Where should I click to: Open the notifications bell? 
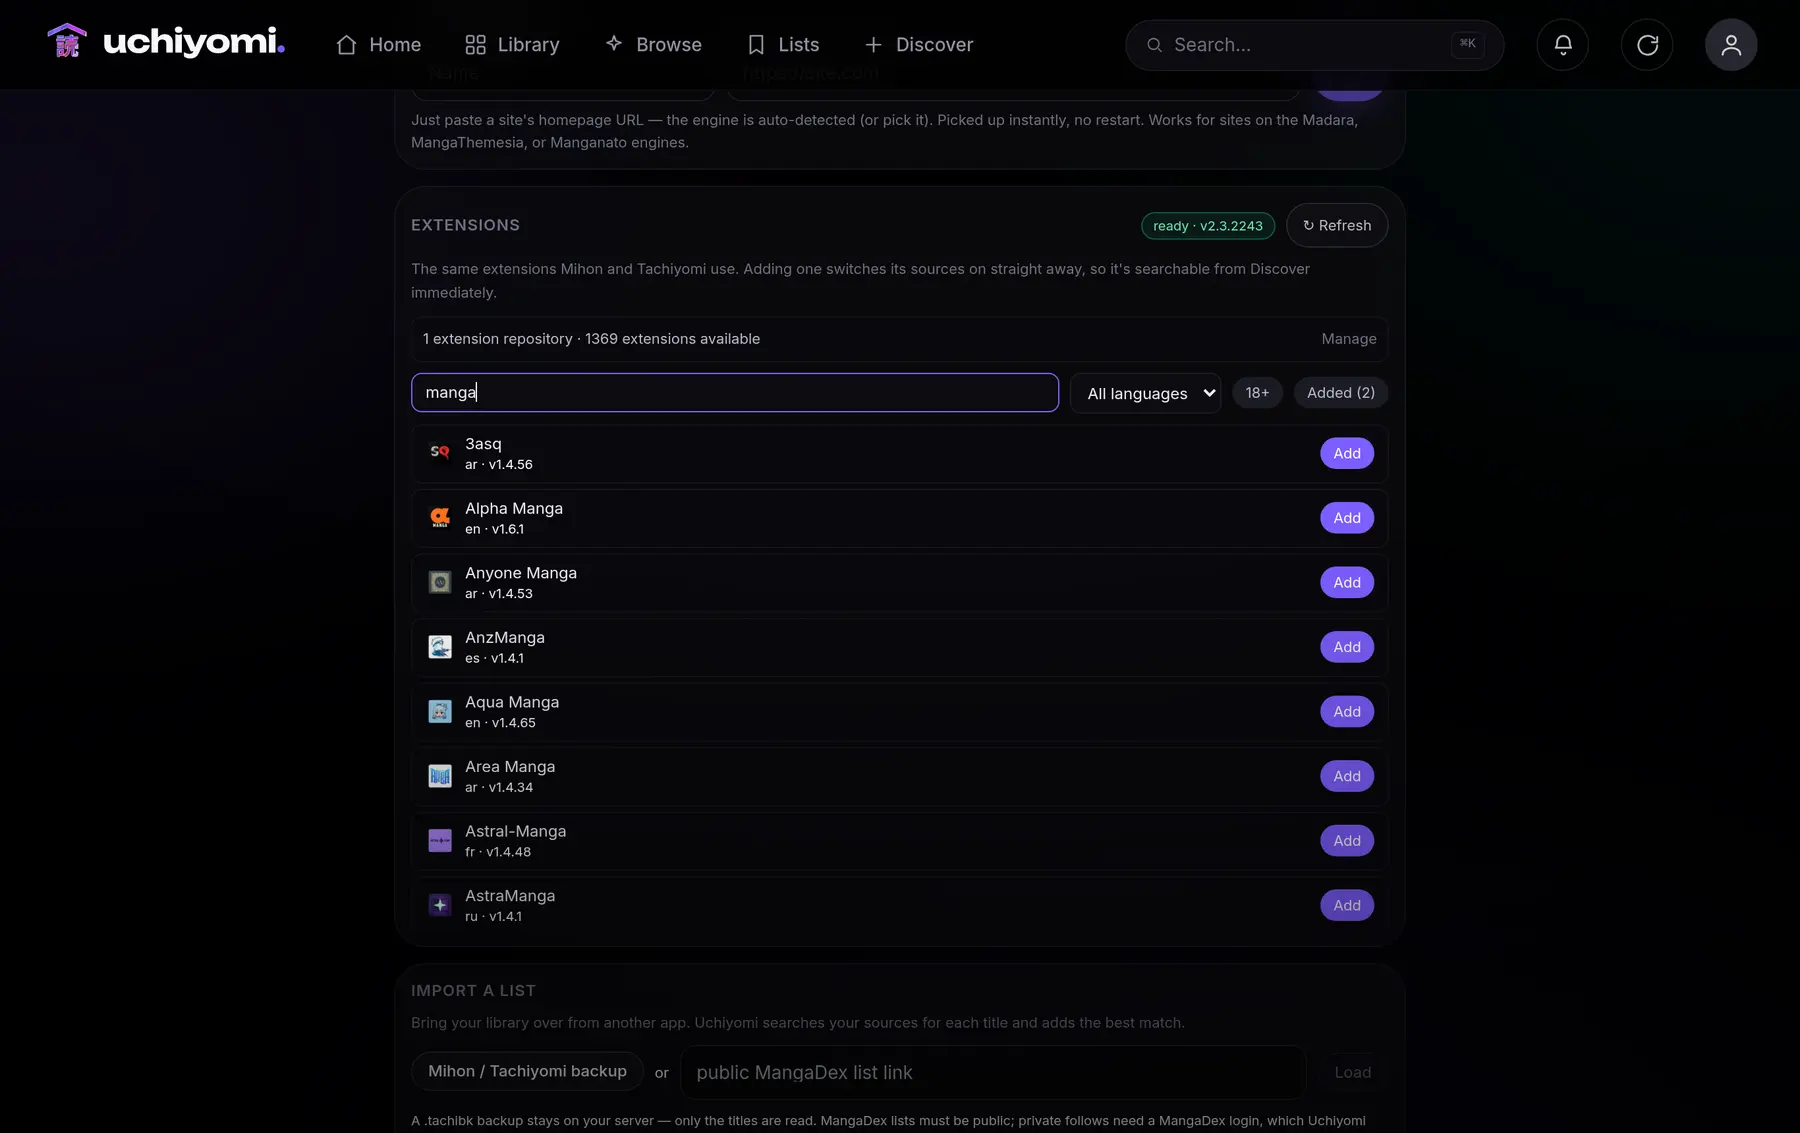tap(1562, 45)
